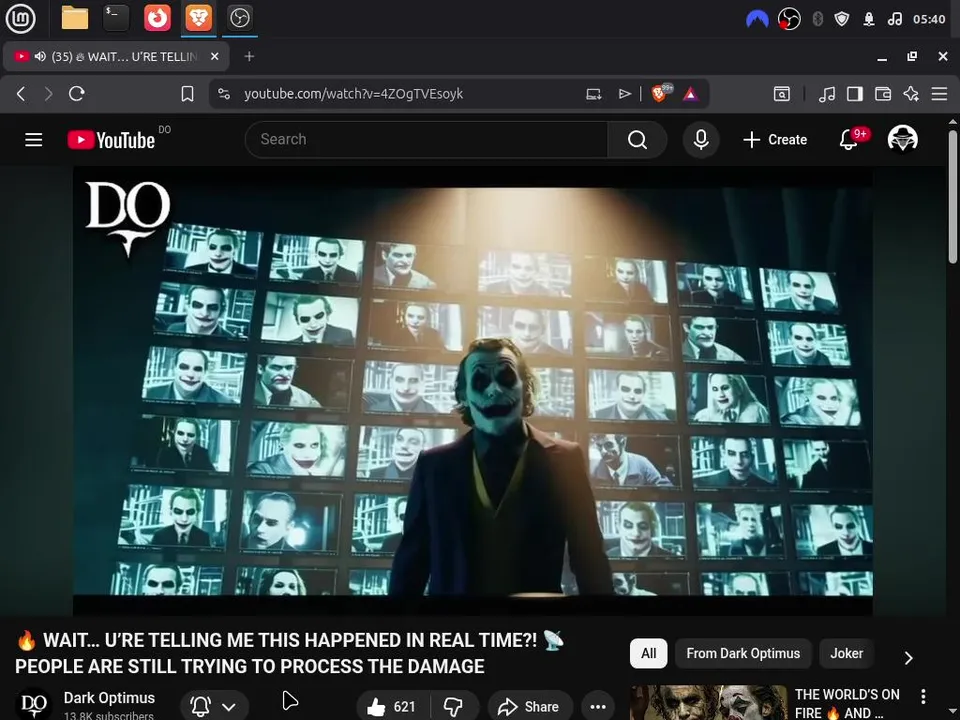Mute the tab via its speaker icon

coord(40,56)
